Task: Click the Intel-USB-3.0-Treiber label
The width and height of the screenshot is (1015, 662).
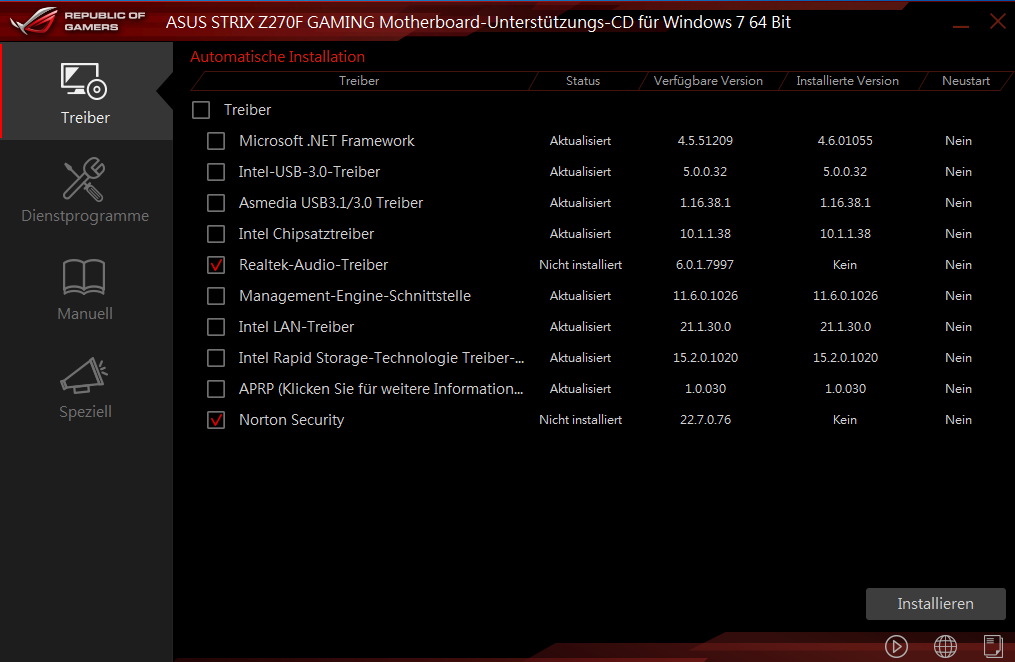Action: pos(309,171)
